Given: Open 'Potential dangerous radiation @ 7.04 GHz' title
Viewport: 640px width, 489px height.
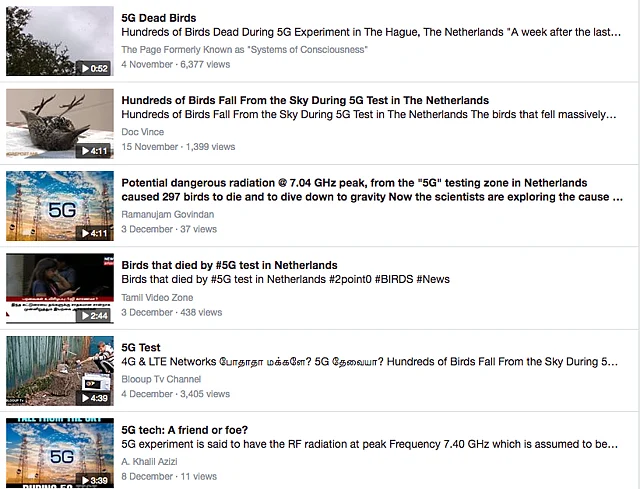Looking at the screenshot, I should click(x=372, y=190).
